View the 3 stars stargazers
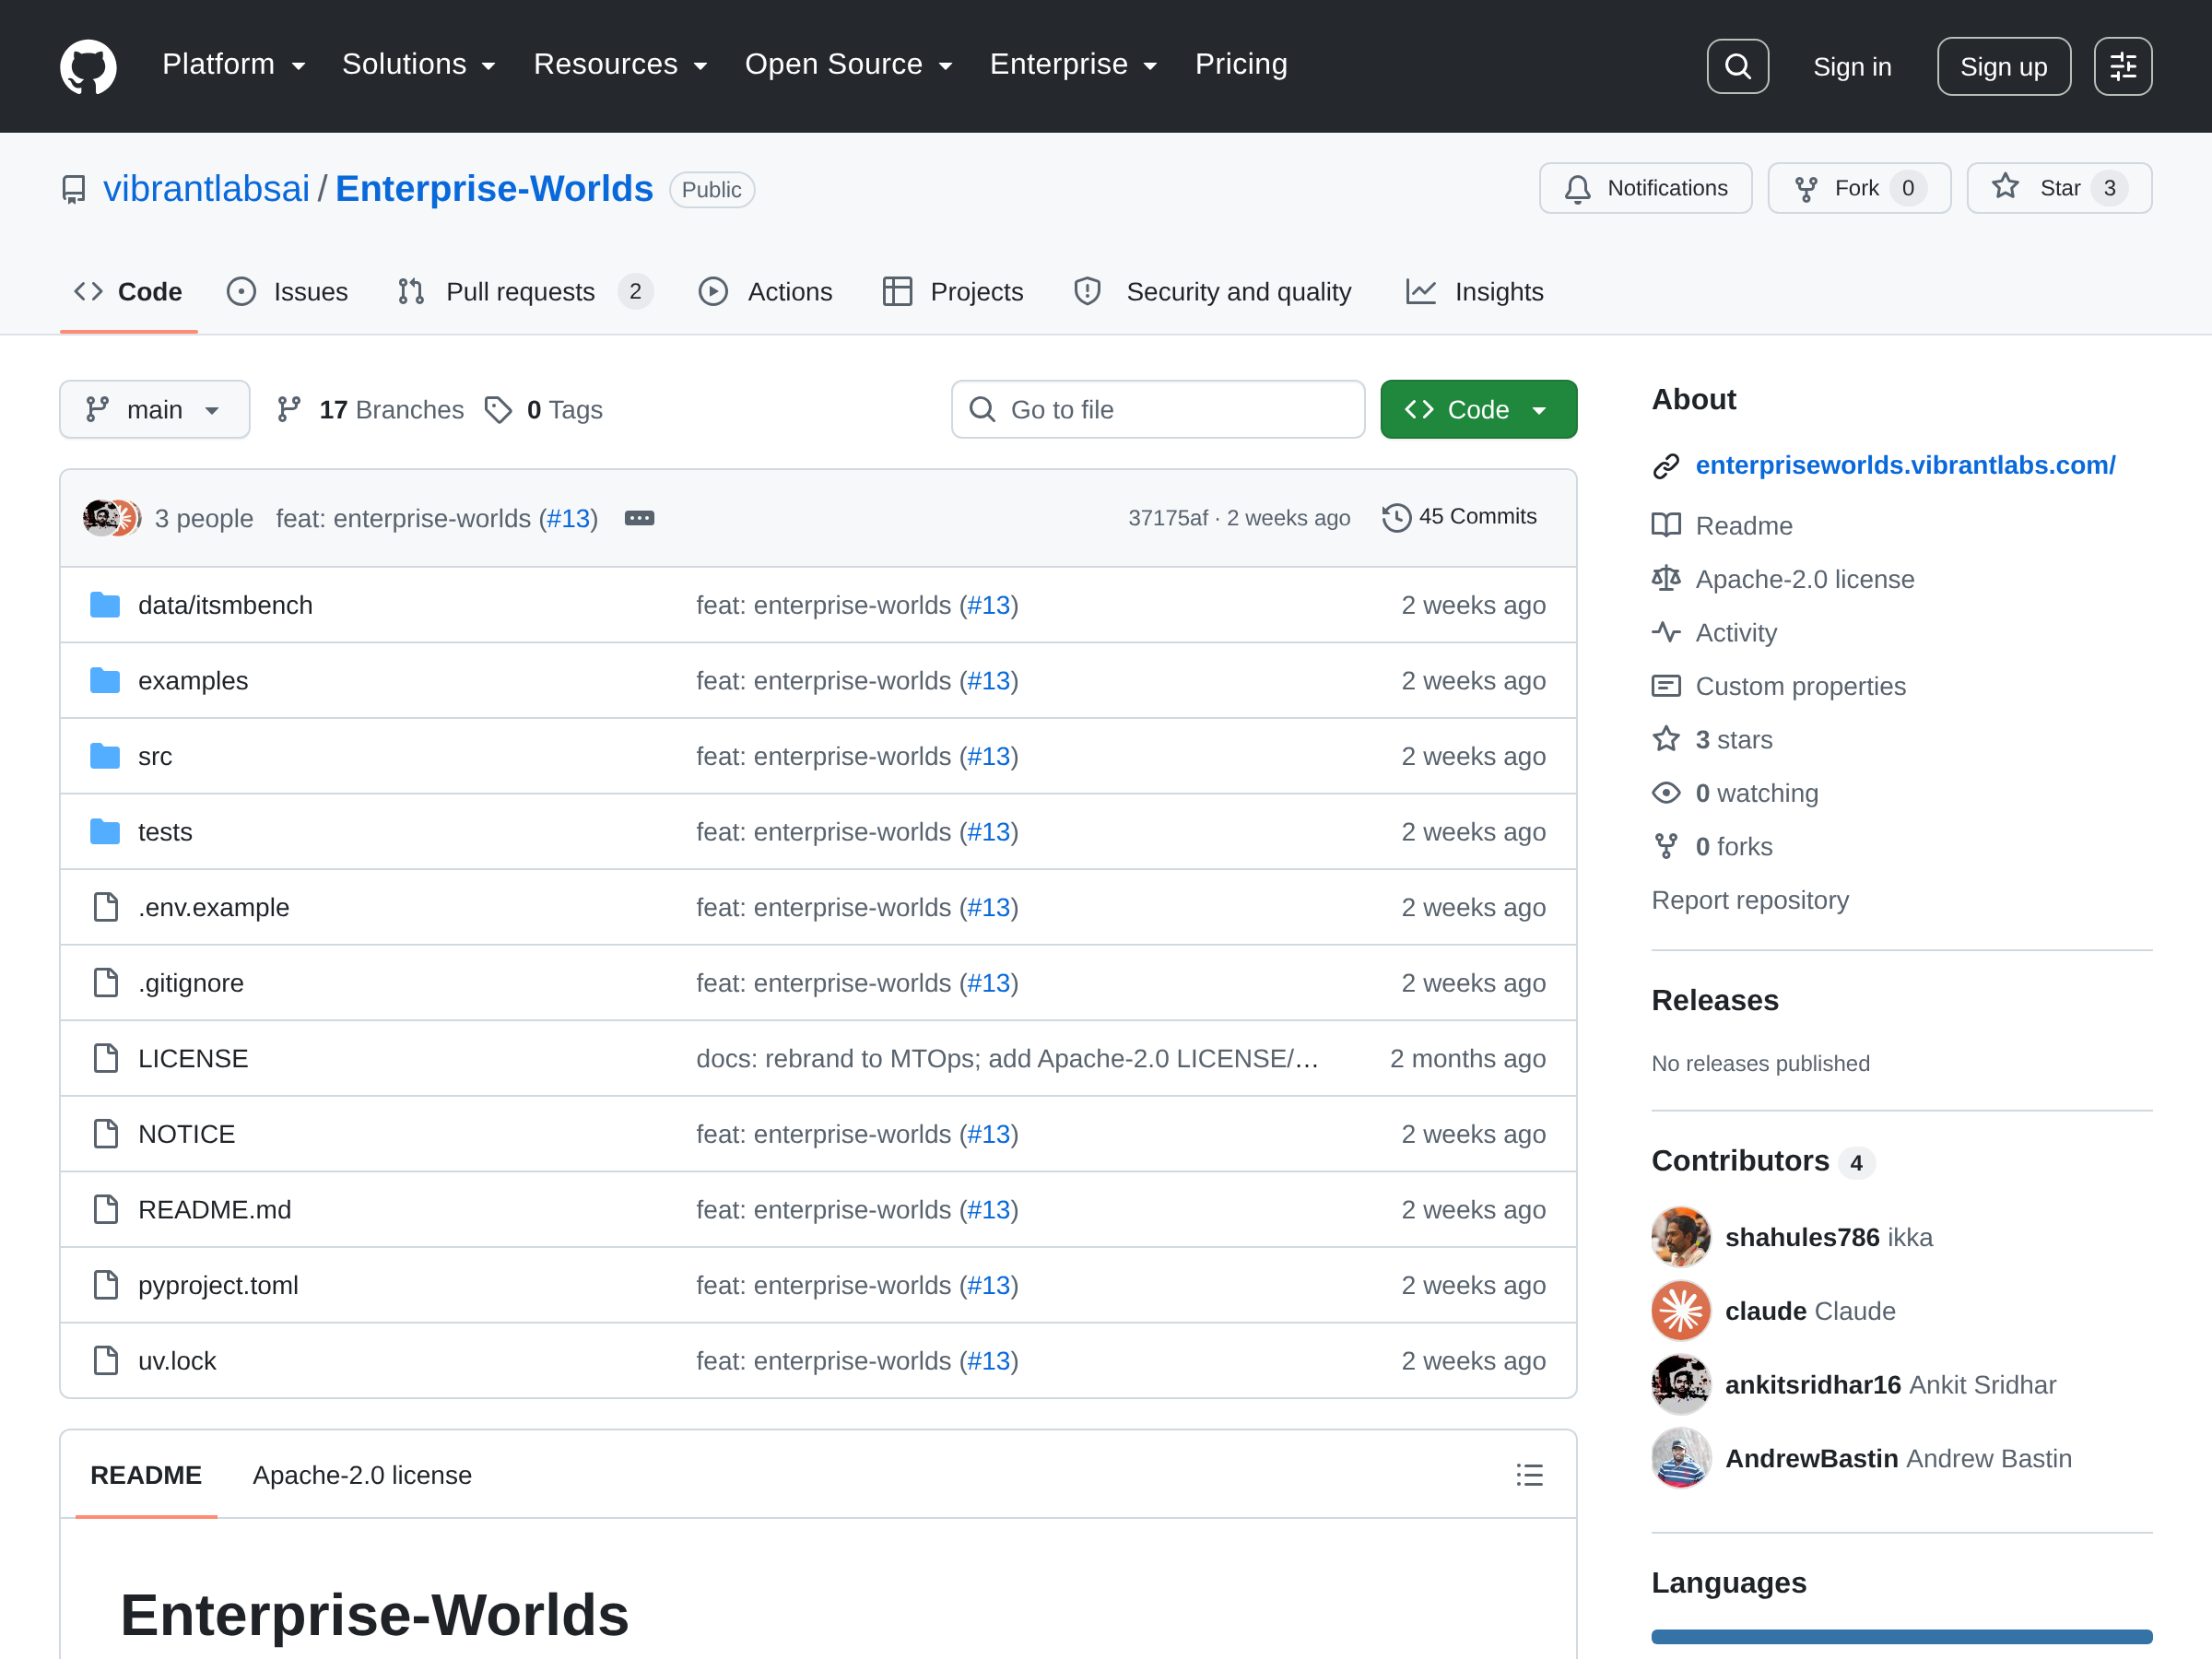This screenshot has height=1659, width=2212. click(1734, 740)
